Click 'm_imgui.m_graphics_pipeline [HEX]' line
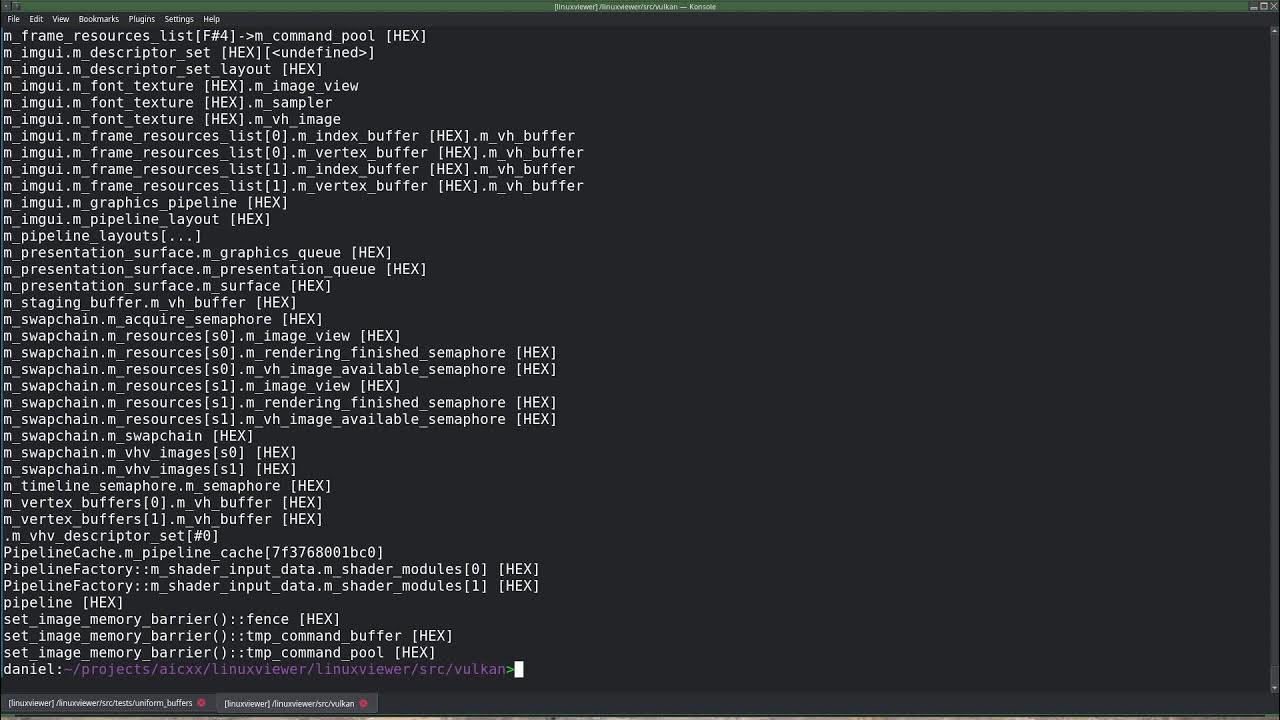1280x720 pixels. [145, 202]
